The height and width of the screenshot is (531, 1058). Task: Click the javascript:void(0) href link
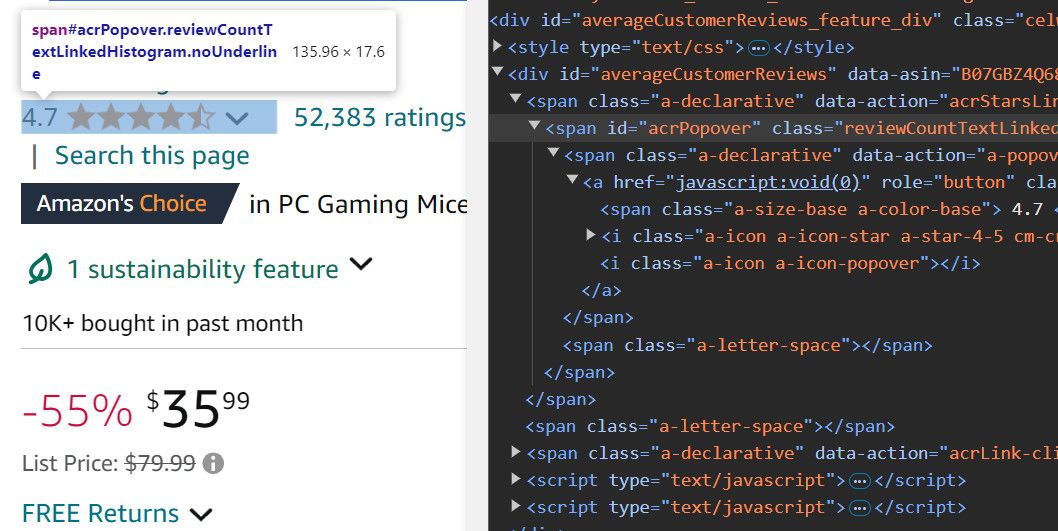click(x=769, y=182)
